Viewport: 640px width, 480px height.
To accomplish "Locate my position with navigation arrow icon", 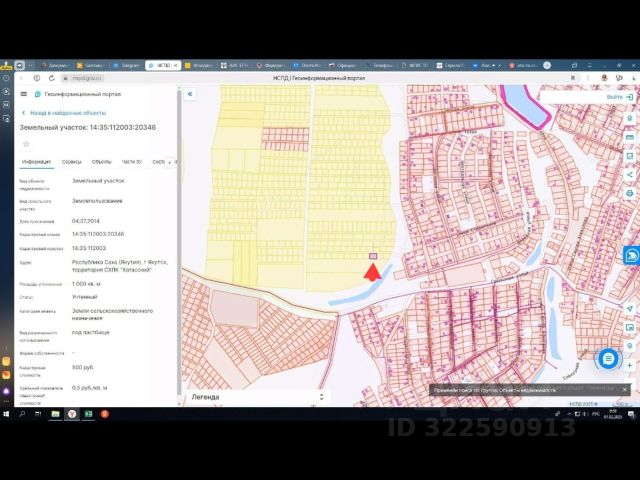I will coord(630,309).
